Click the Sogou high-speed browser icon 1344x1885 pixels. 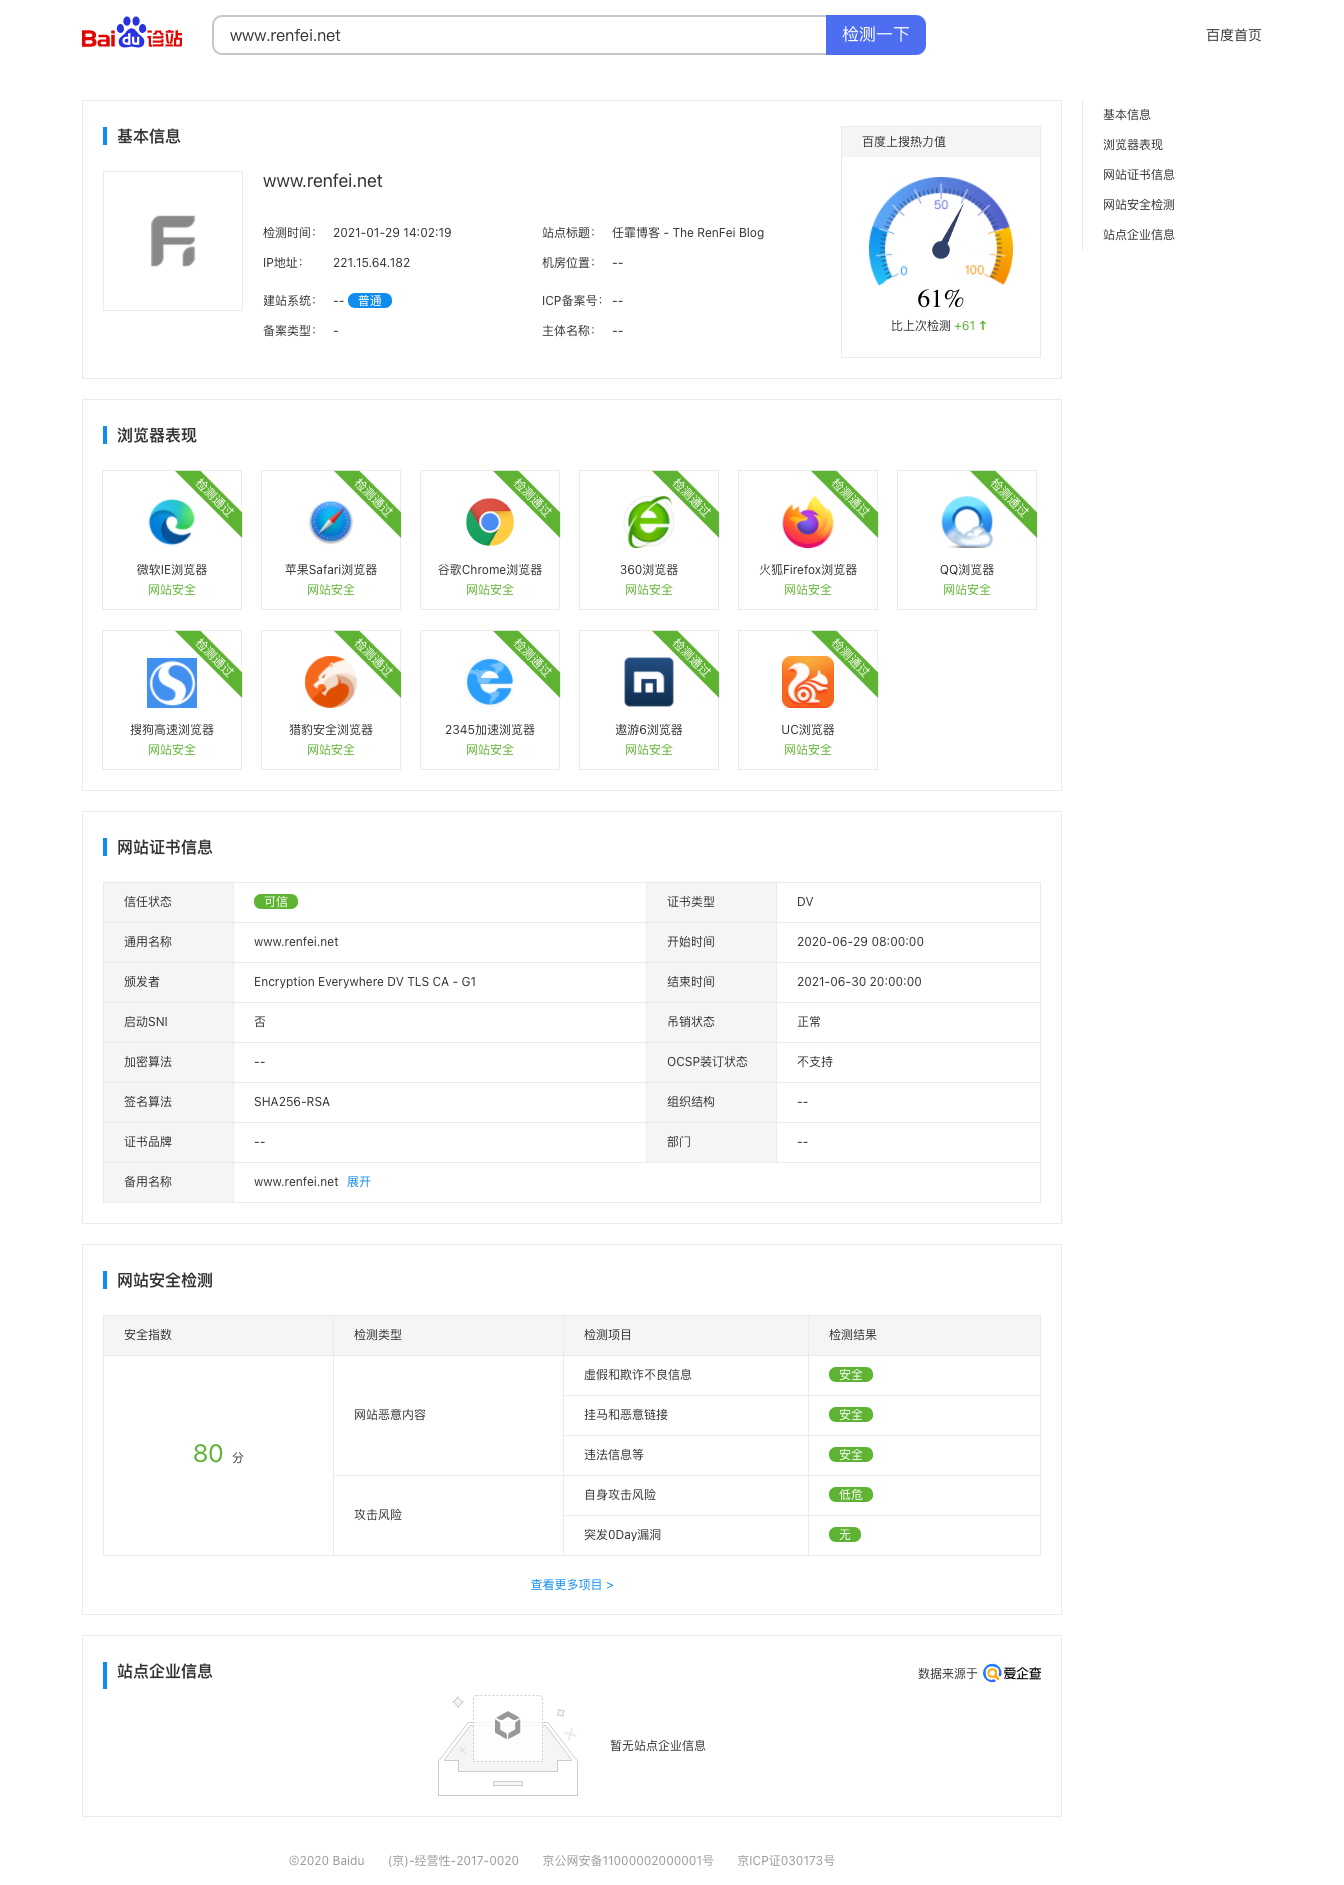[172, 682]
